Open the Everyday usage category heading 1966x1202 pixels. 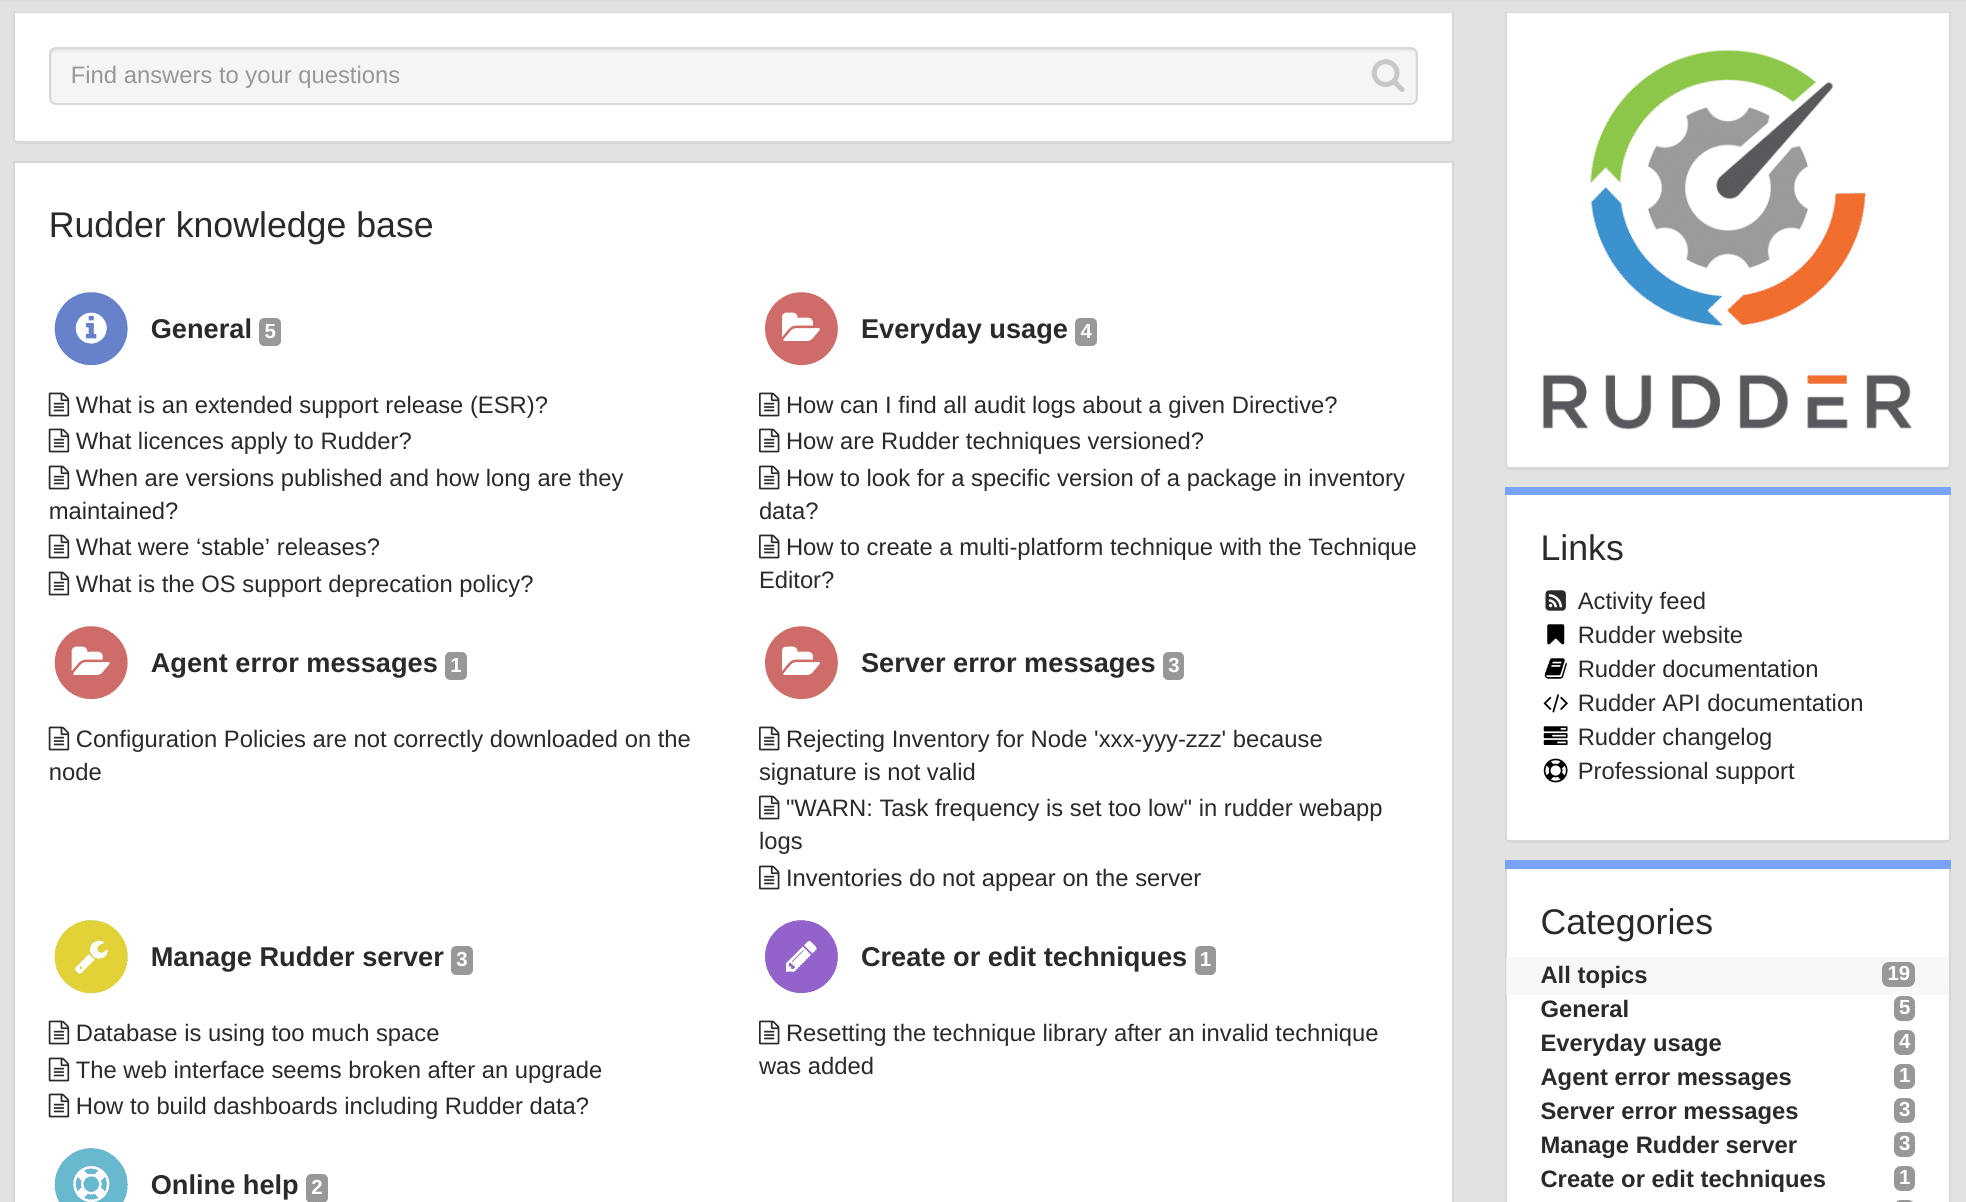point(964,329)
